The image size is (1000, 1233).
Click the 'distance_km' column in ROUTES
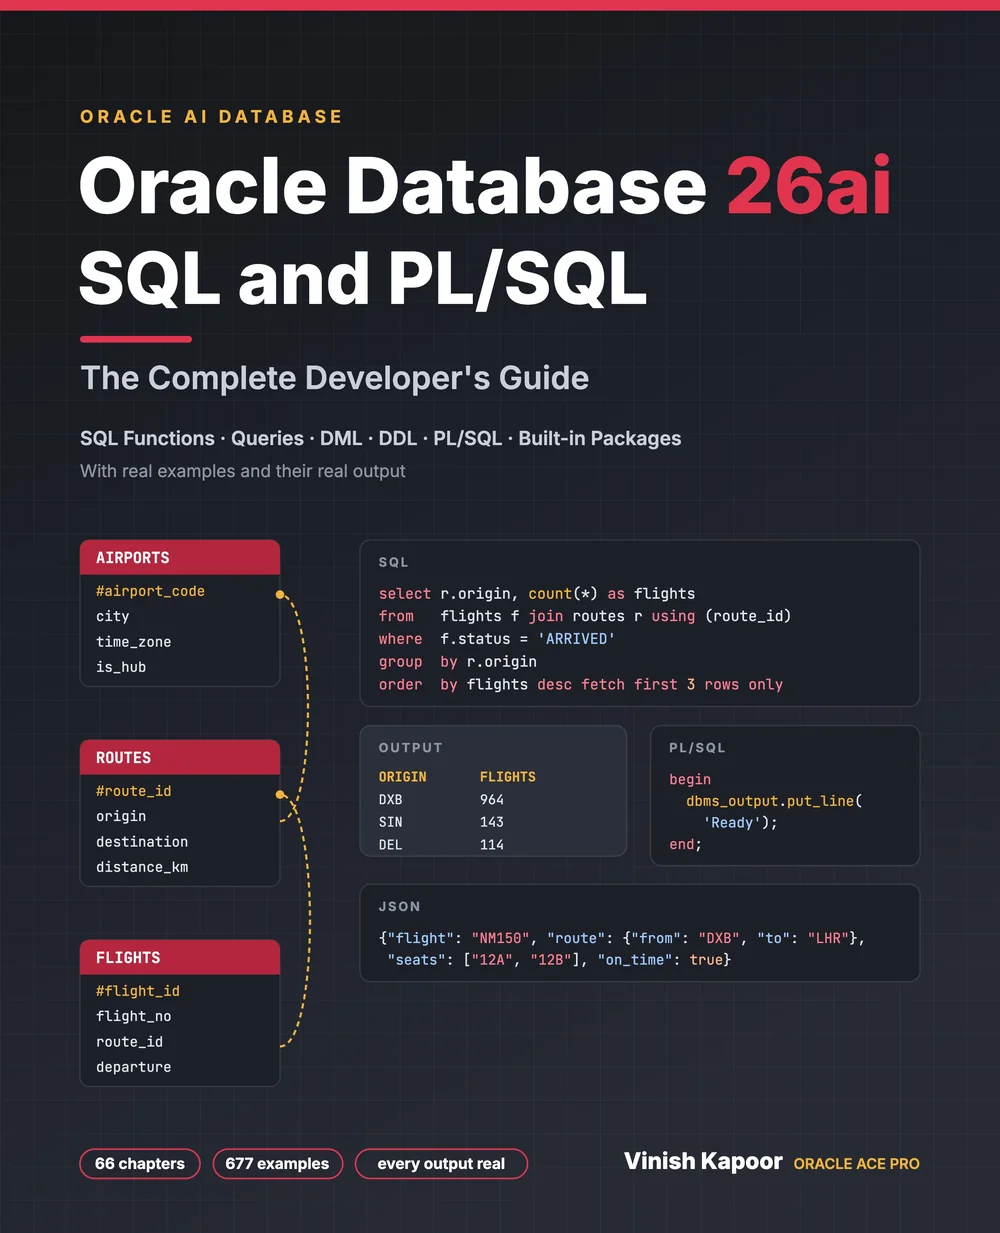pos(142,867)
